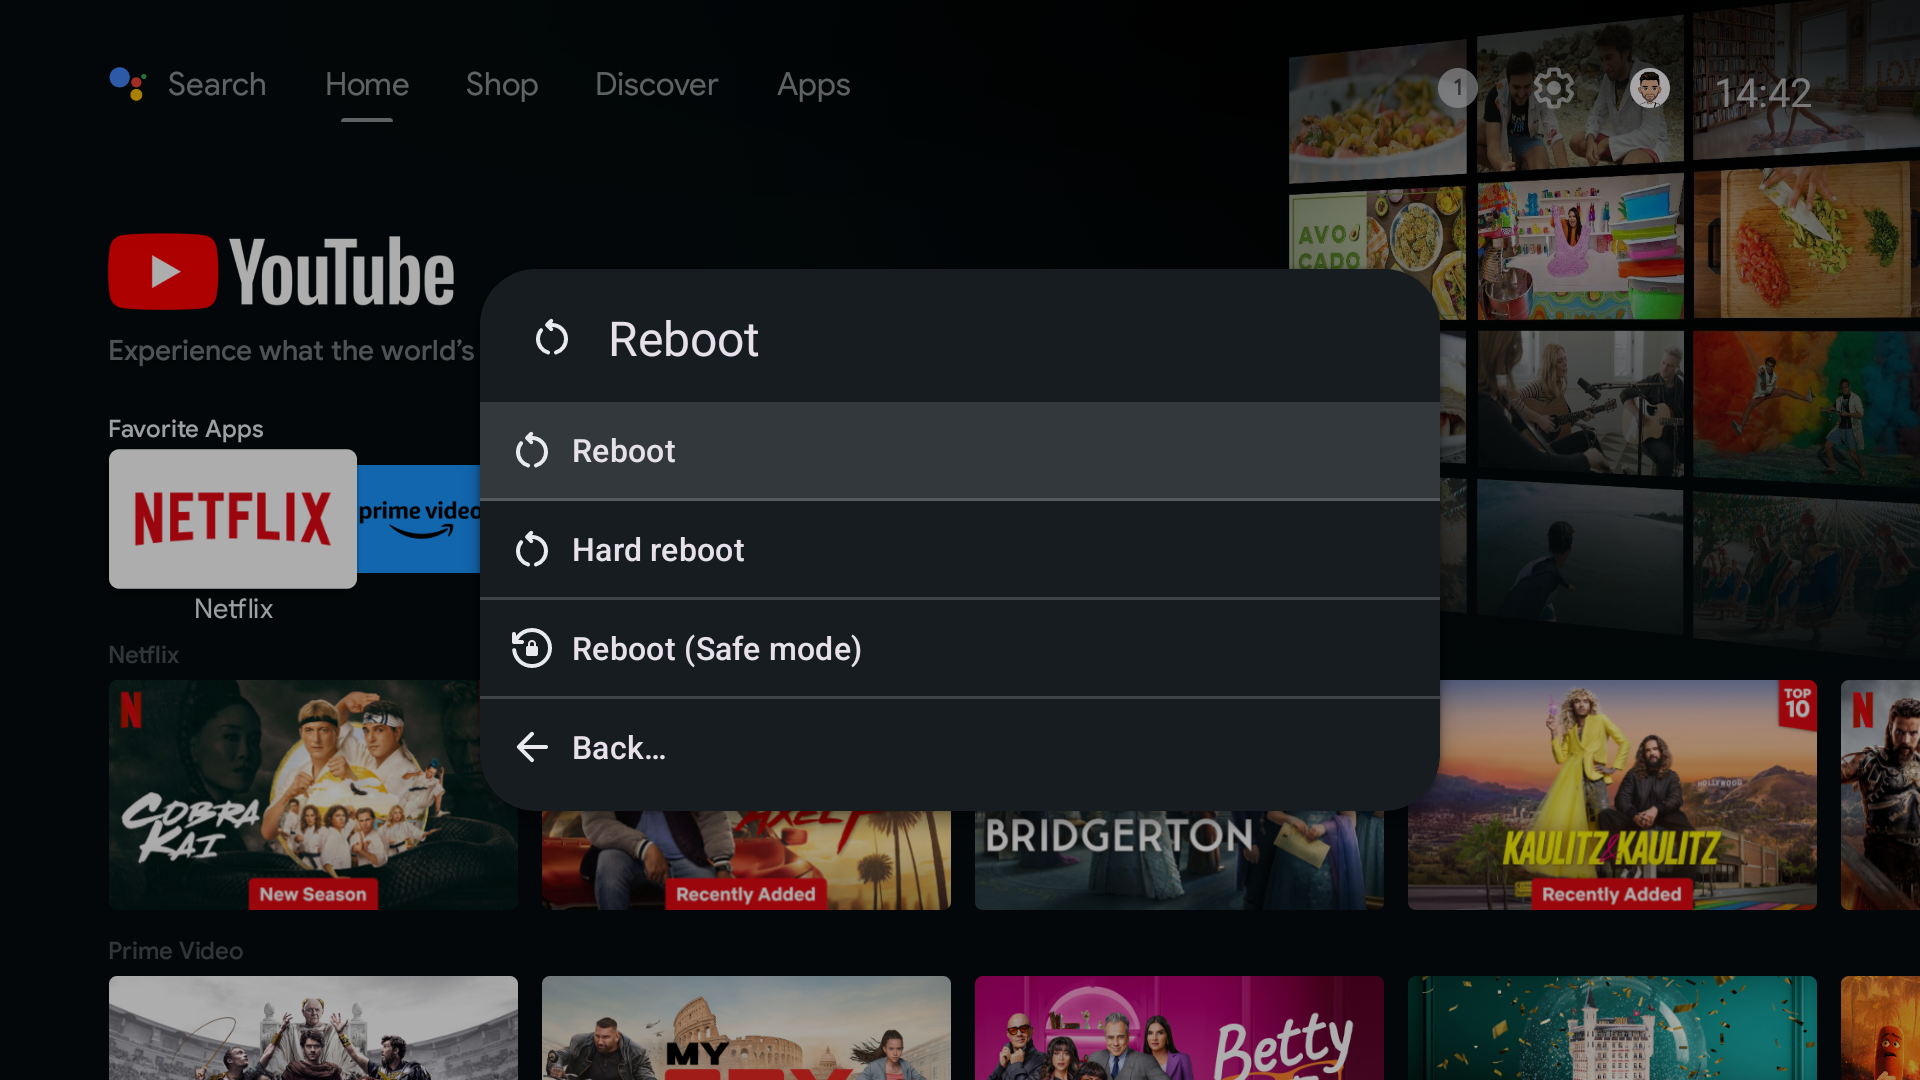
Task: Open the gladiator arena Prime Video thumbnail
Action: 313,1028
